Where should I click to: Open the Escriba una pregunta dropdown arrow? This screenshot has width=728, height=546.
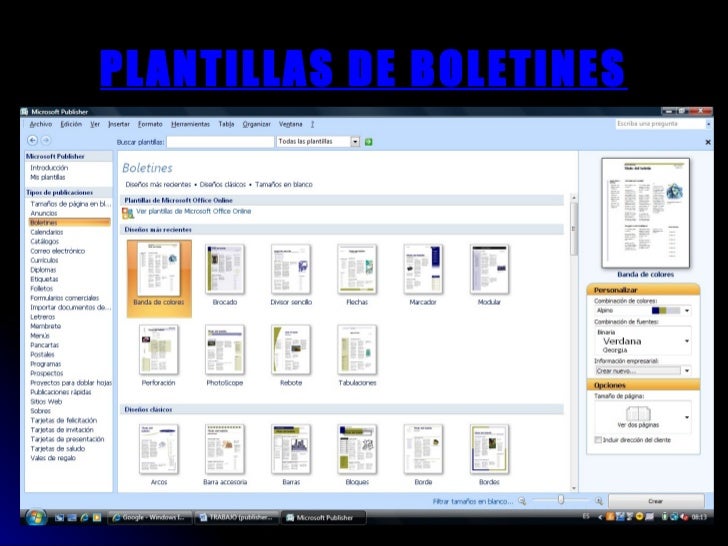[x=708, y=124]
